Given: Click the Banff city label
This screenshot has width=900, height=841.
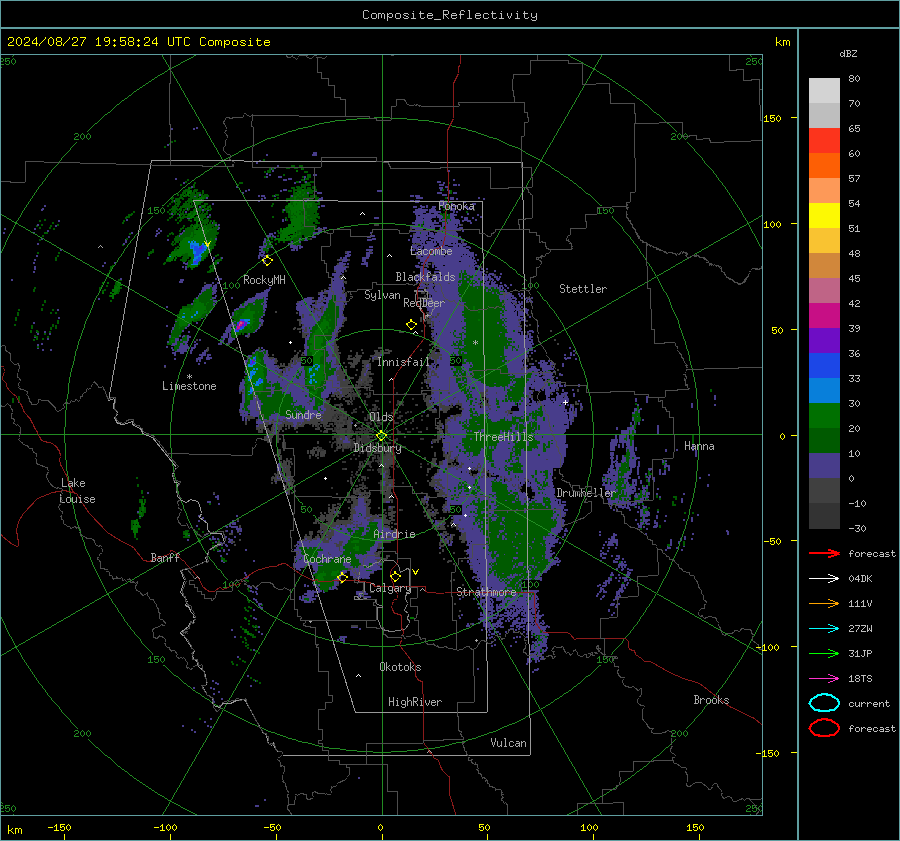Looking at the screenshot, I should click(x=165, y=557).
